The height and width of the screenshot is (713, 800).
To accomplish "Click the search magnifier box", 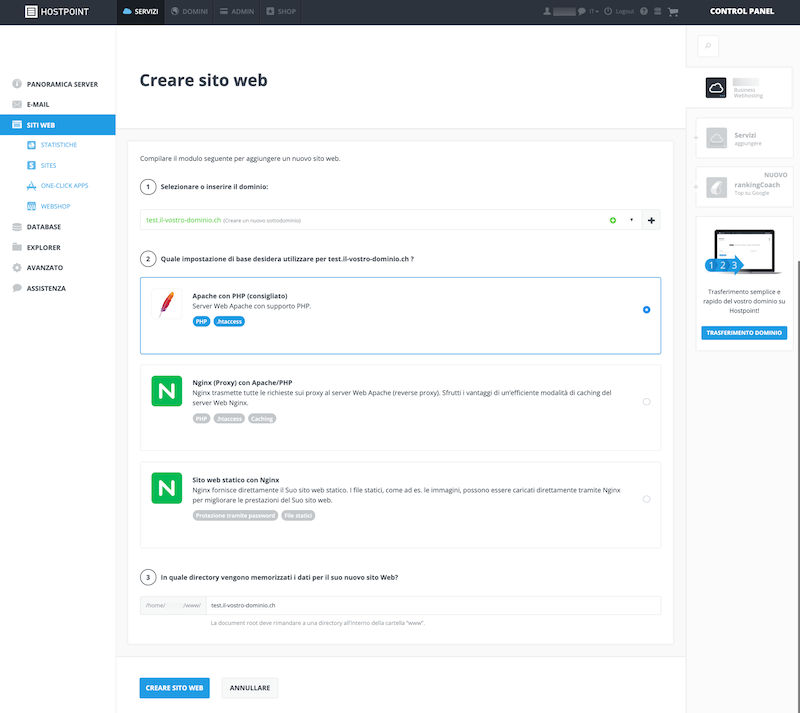I will pos(708,46).
